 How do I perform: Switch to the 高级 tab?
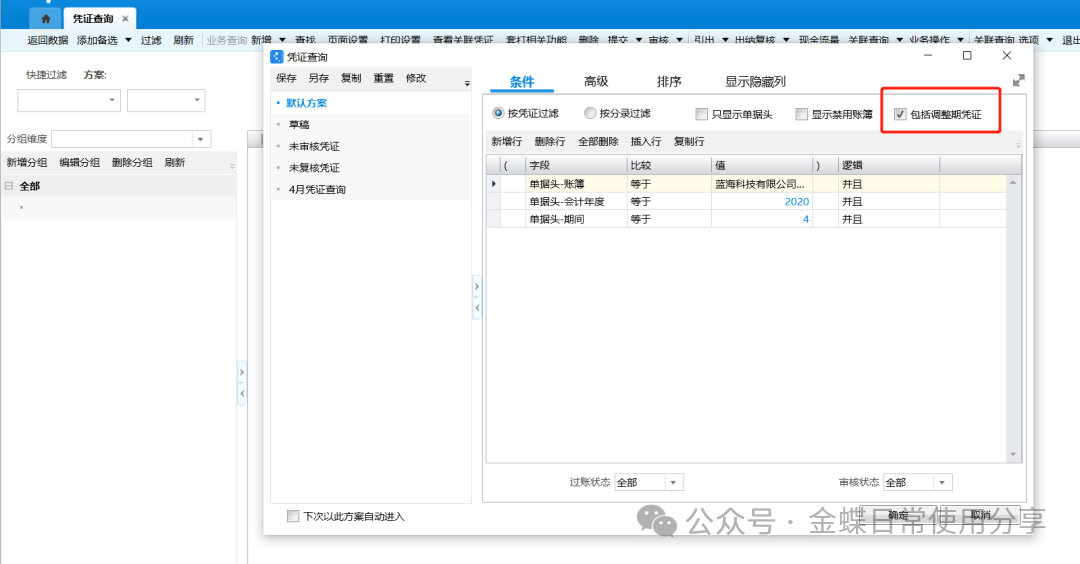596,82
